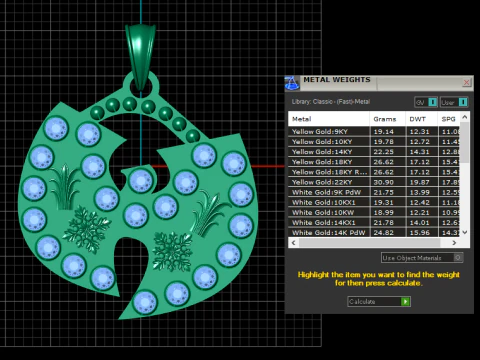This screenshot has height=360, width=480.
Task: Click the green play arrow on Calculate
Action: coord(405,302)
